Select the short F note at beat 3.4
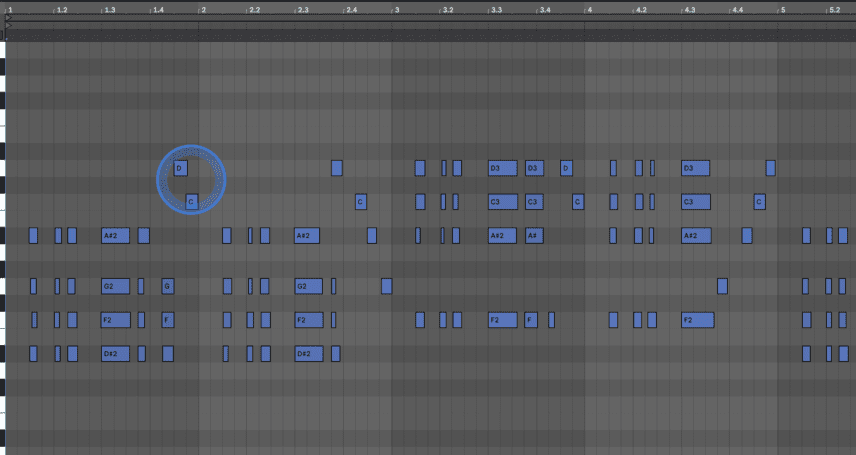 tap(531, 320)
